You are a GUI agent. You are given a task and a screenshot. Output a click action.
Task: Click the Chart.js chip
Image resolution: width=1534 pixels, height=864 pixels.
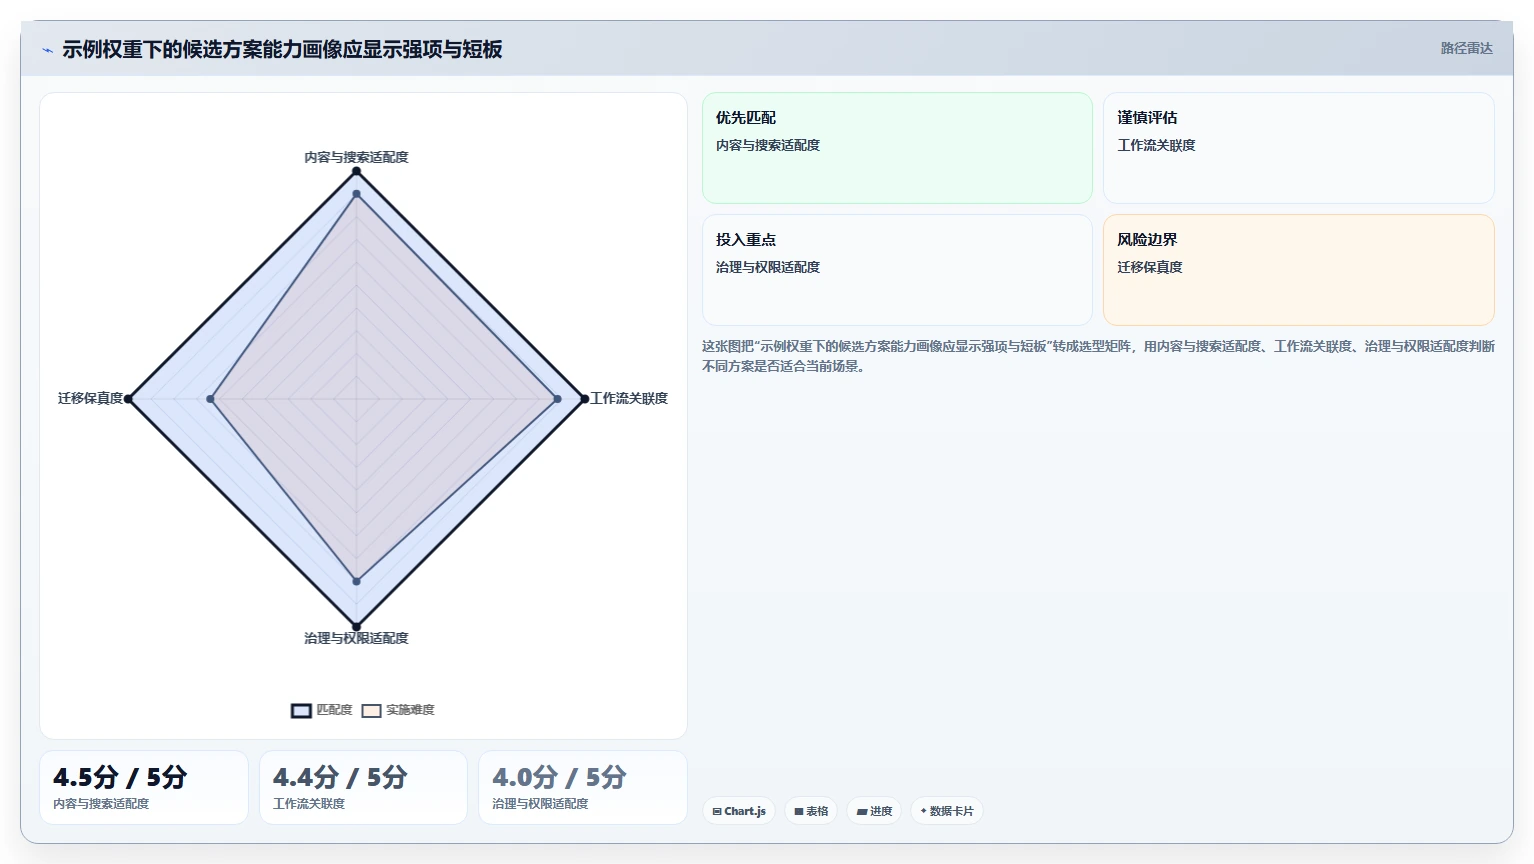click(x=739, y=811)
